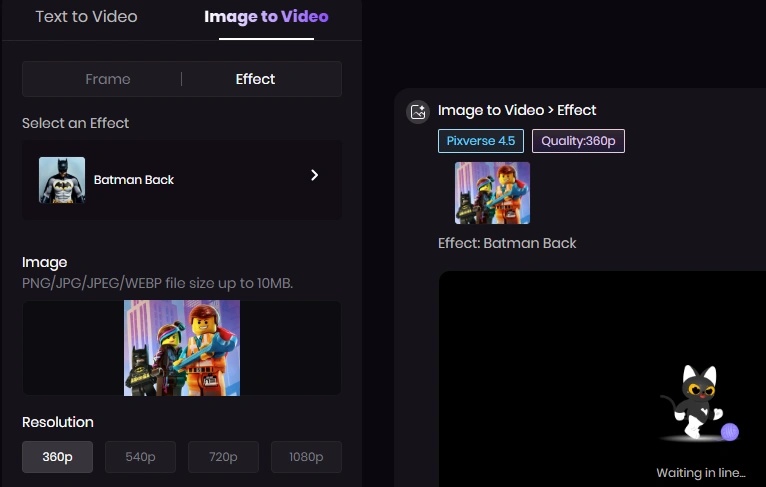
Task: Choose 720p resolution
Action: (x=223, y=457)
